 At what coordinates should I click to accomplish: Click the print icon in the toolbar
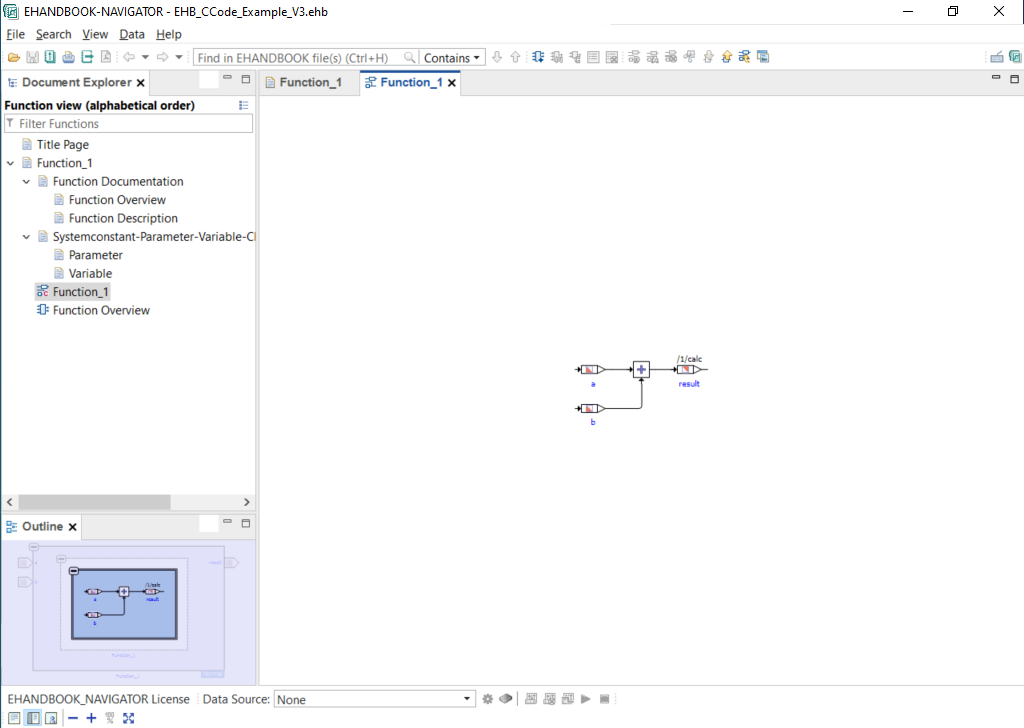(66, 57)
